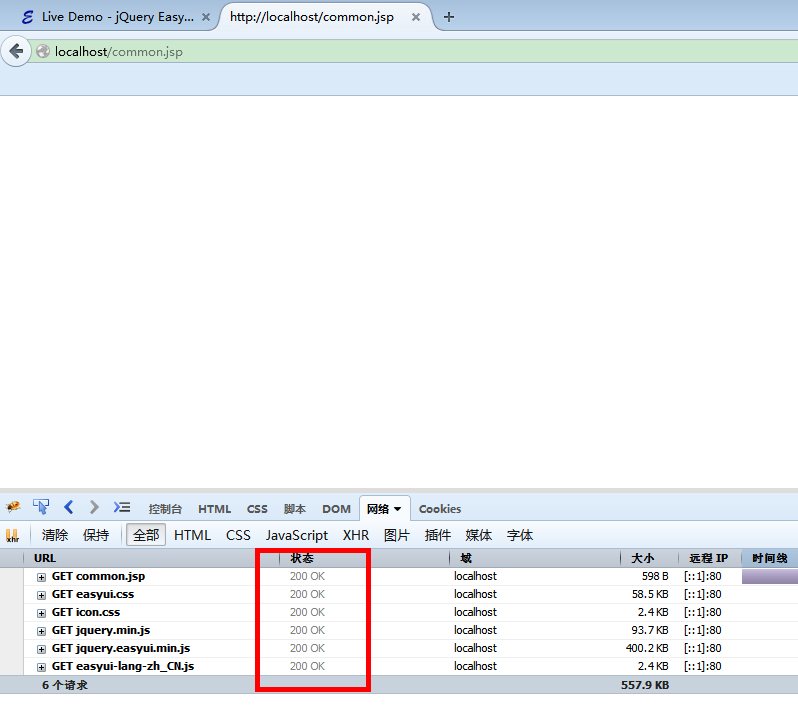Click the Firebug bug icon
Viewport: 798px width, 721px height.
coord(13,508)
